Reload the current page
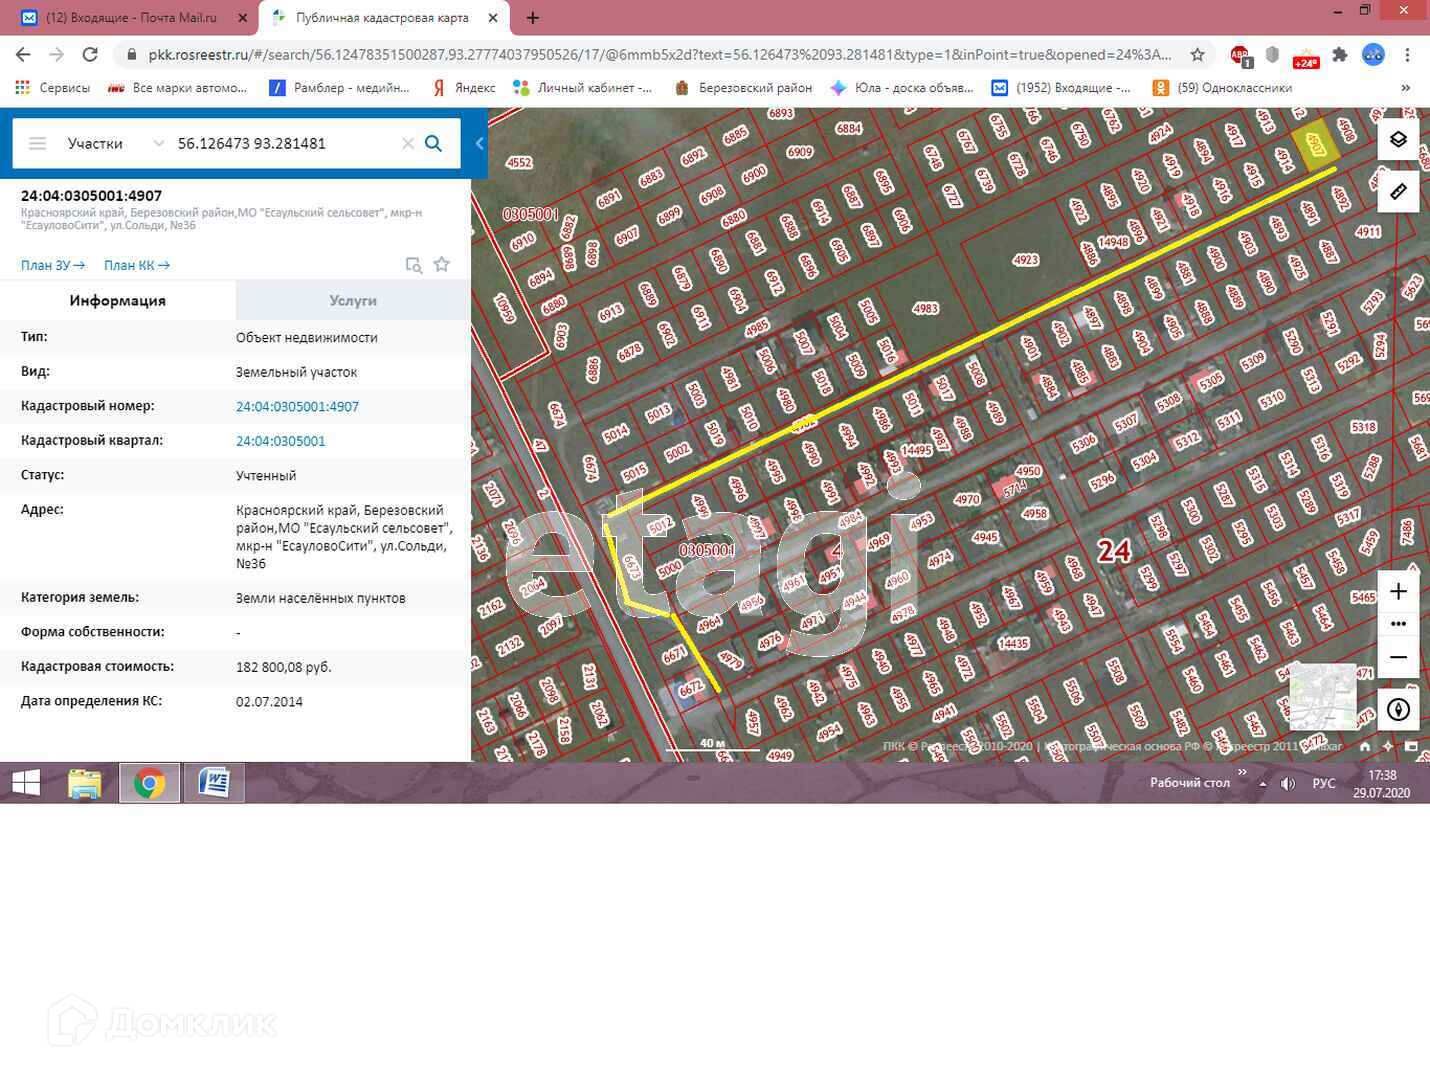Screen dimensions: 1430x1080 (90, 55)
